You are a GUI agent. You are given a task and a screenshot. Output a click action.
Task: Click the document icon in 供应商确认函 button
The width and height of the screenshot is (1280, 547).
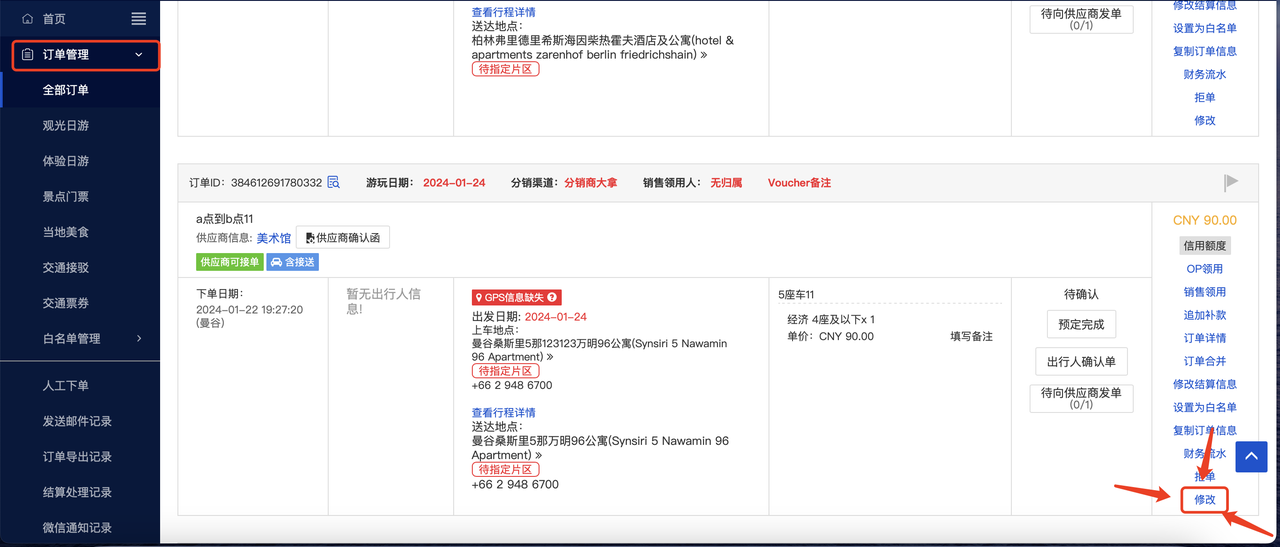click(x=310, y=238)
